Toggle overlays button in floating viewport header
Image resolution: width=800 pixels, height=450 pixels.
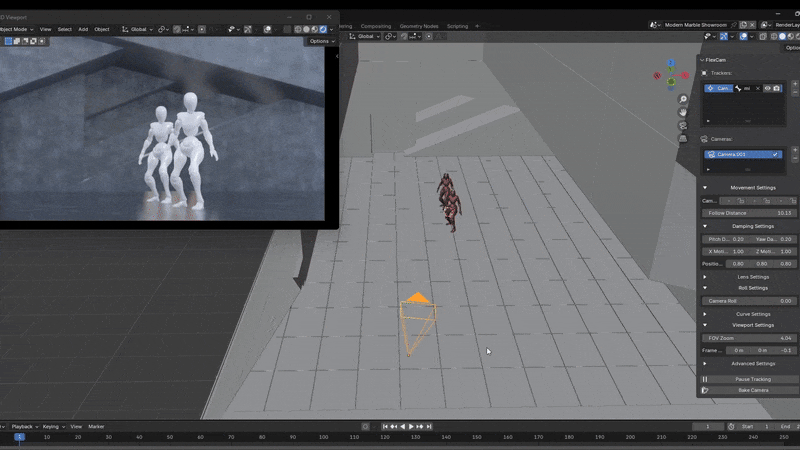click(267, 29)
